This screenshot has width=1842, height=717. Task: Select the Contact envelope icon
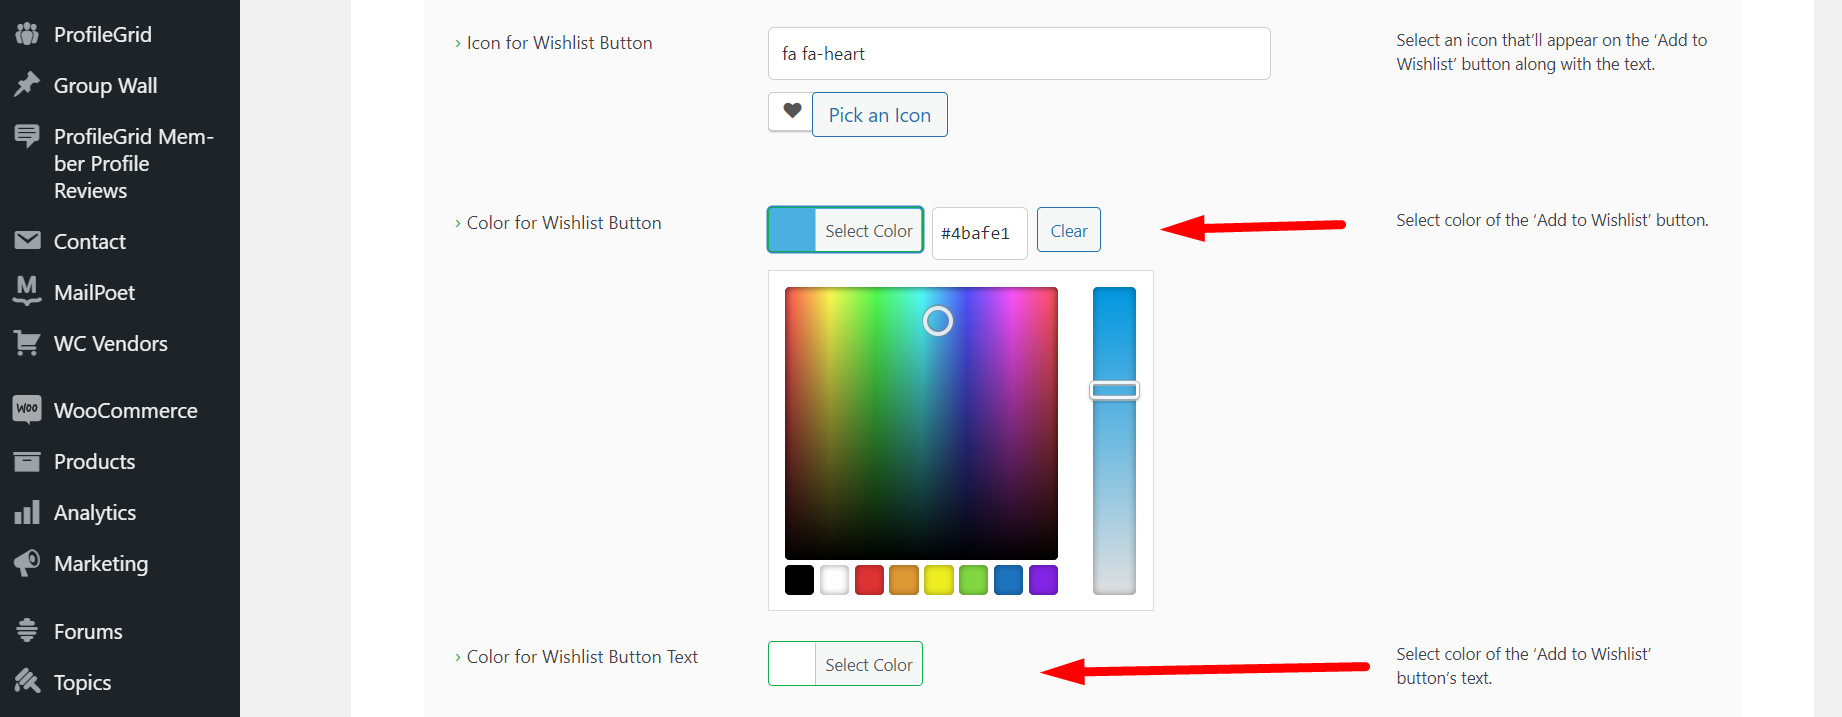pyautogui.click(x=28, y=241)
